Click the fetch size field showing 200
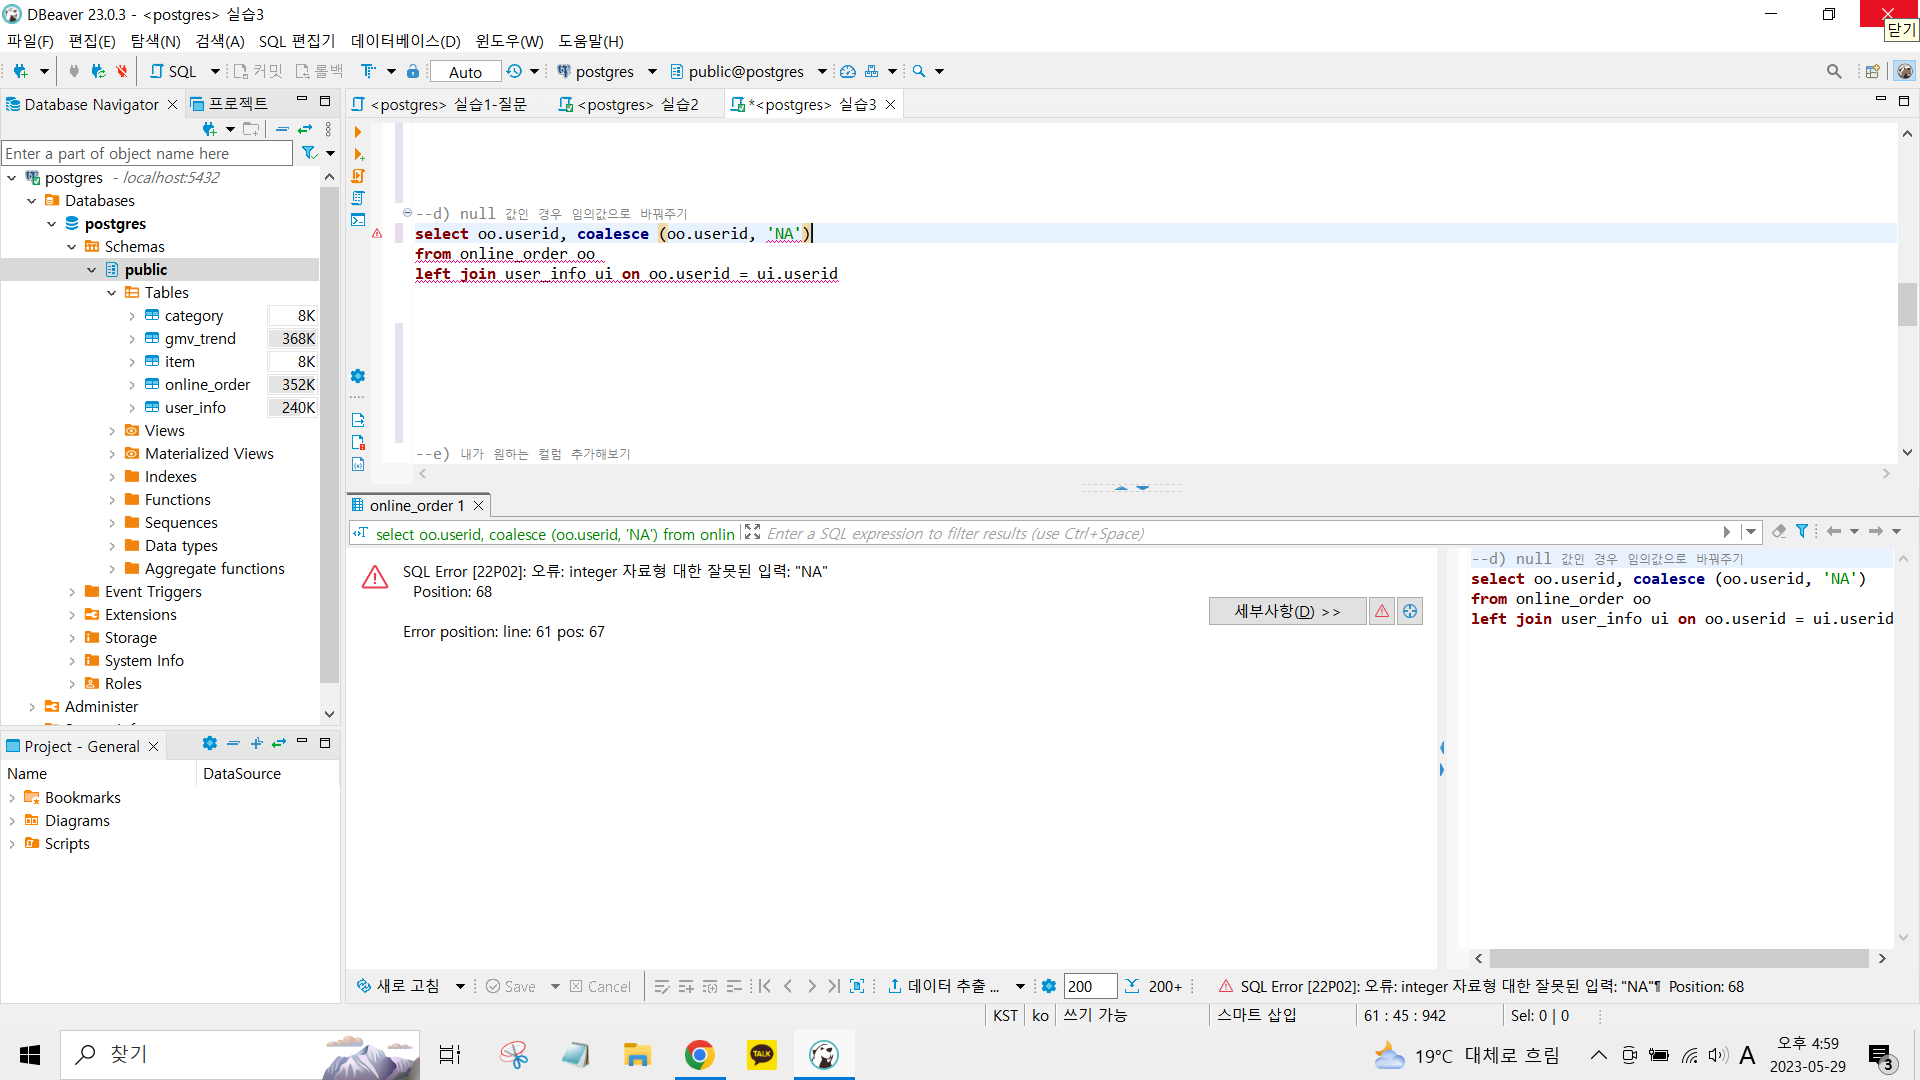The image size is (1920, 1080). [1089, 986]
